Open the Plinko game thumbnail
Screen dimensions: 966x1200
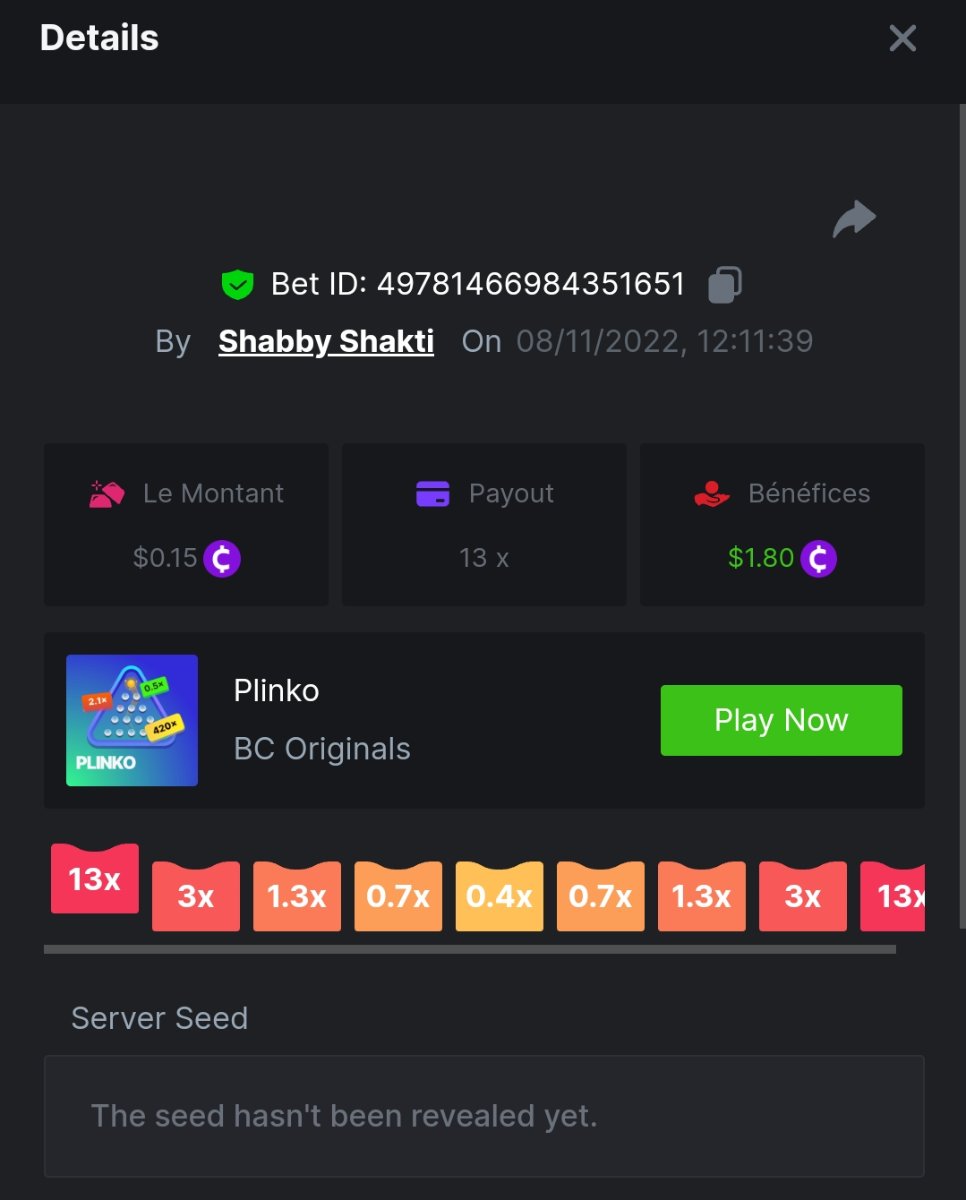[132, 720]
